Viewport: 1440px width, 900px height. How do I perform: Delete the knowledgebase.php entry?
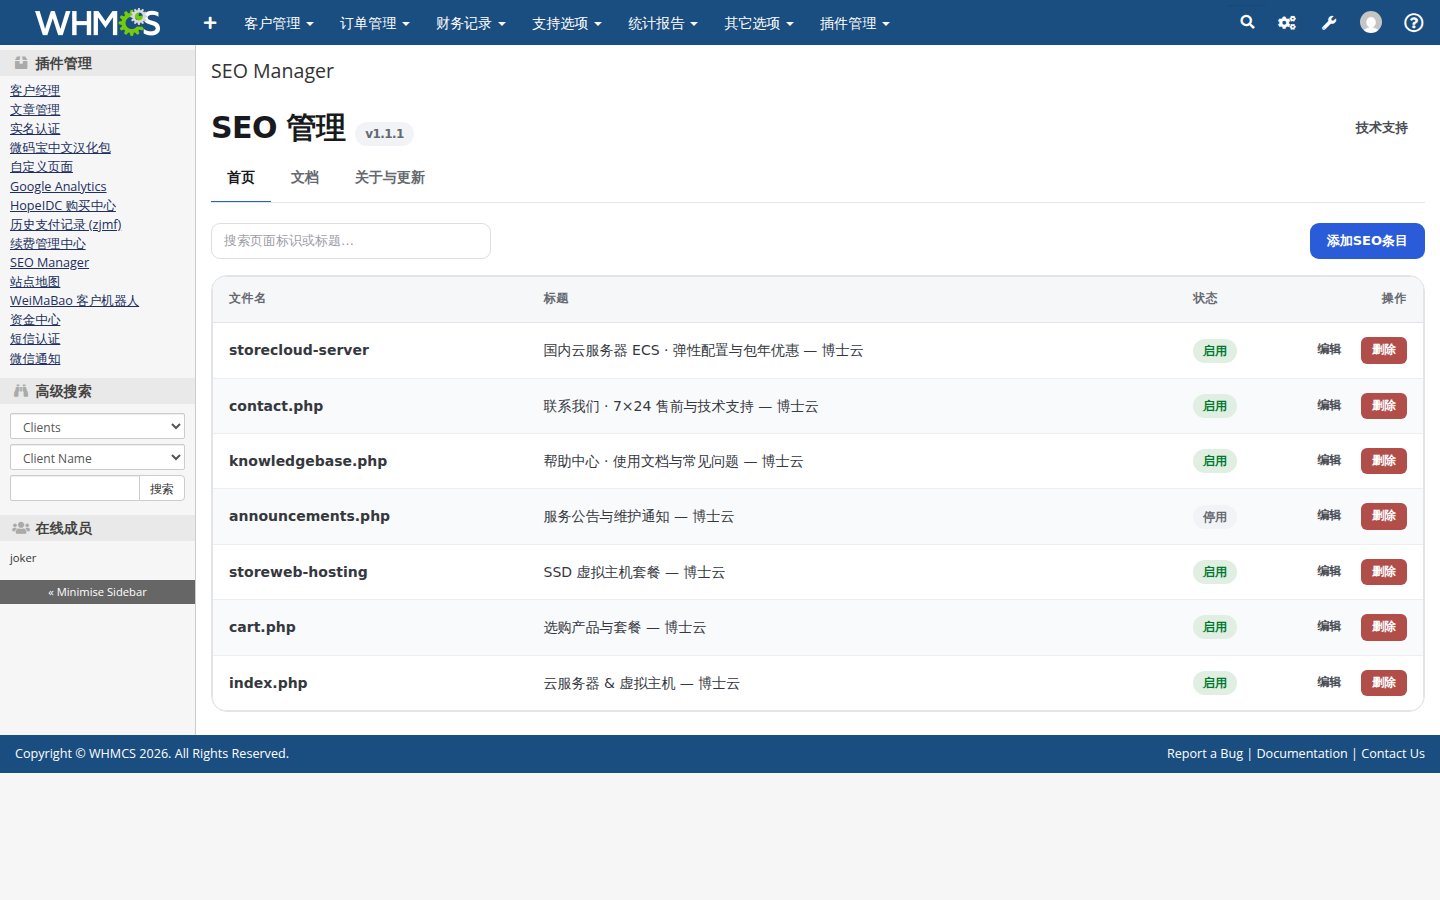1384,461
